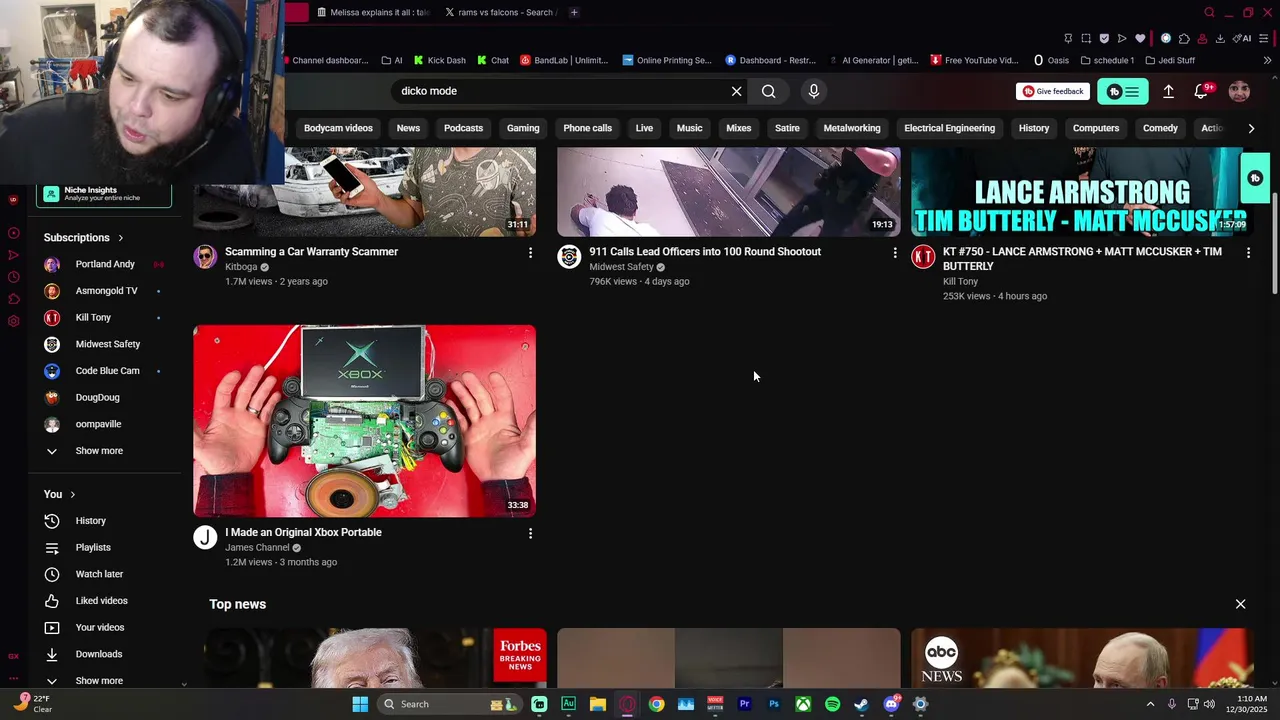Open the Kitboga channel link
The height and width of the screenshot is (720, 1280).
tap(241, 267)
